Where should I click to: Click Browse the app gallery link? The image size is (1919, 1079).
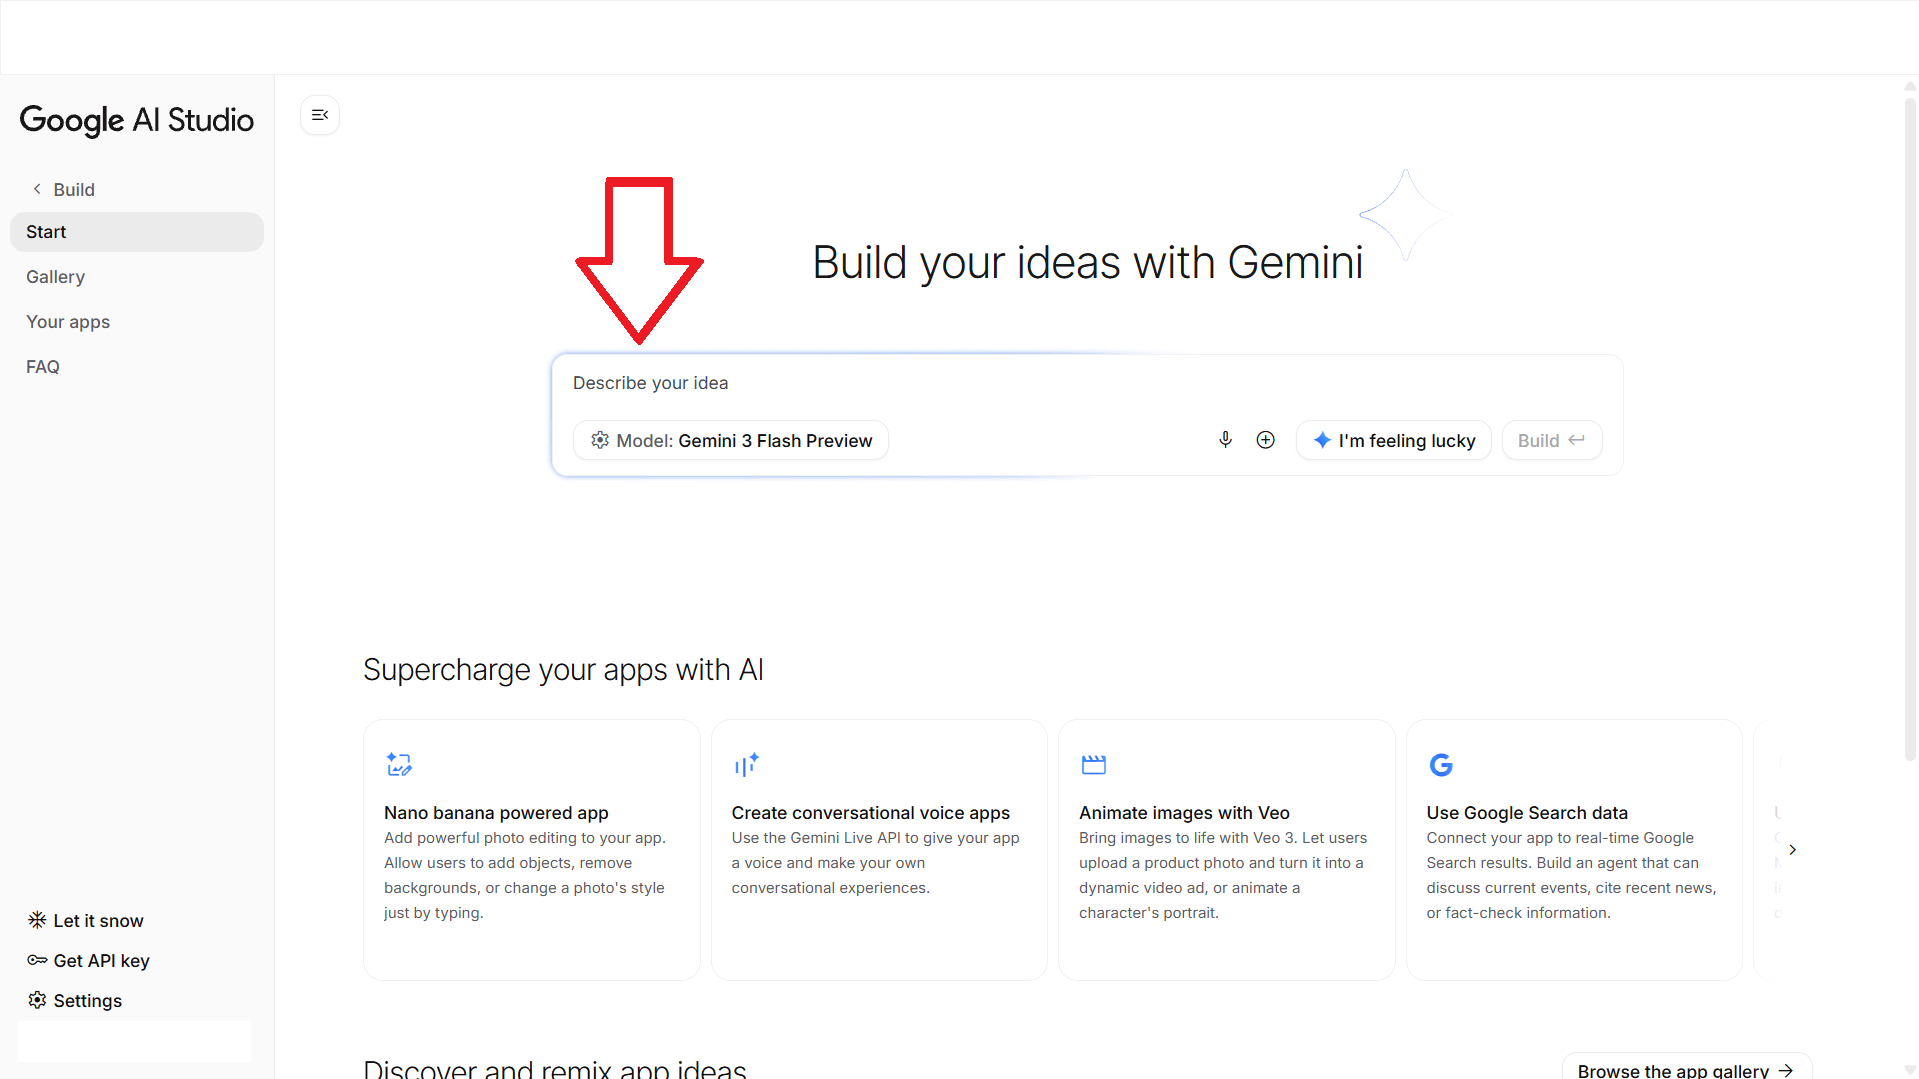click(1685, 1069)
